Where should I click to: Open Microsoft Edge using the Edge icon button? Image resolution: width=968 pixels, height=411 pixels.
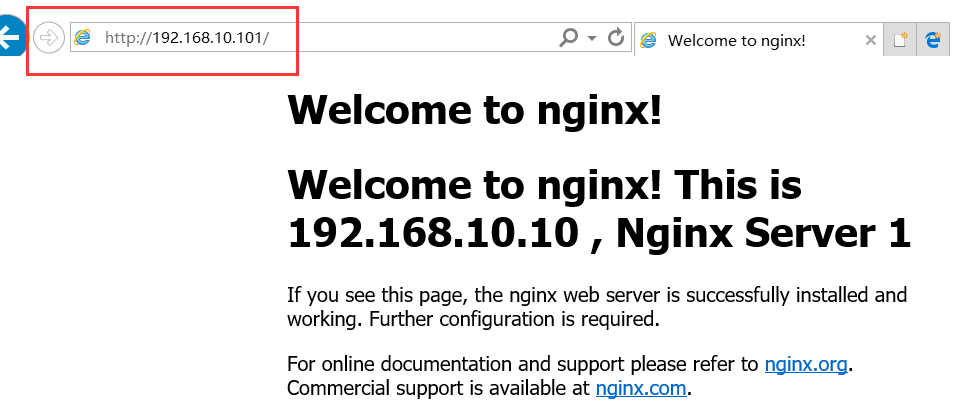(x=933, y=40)
